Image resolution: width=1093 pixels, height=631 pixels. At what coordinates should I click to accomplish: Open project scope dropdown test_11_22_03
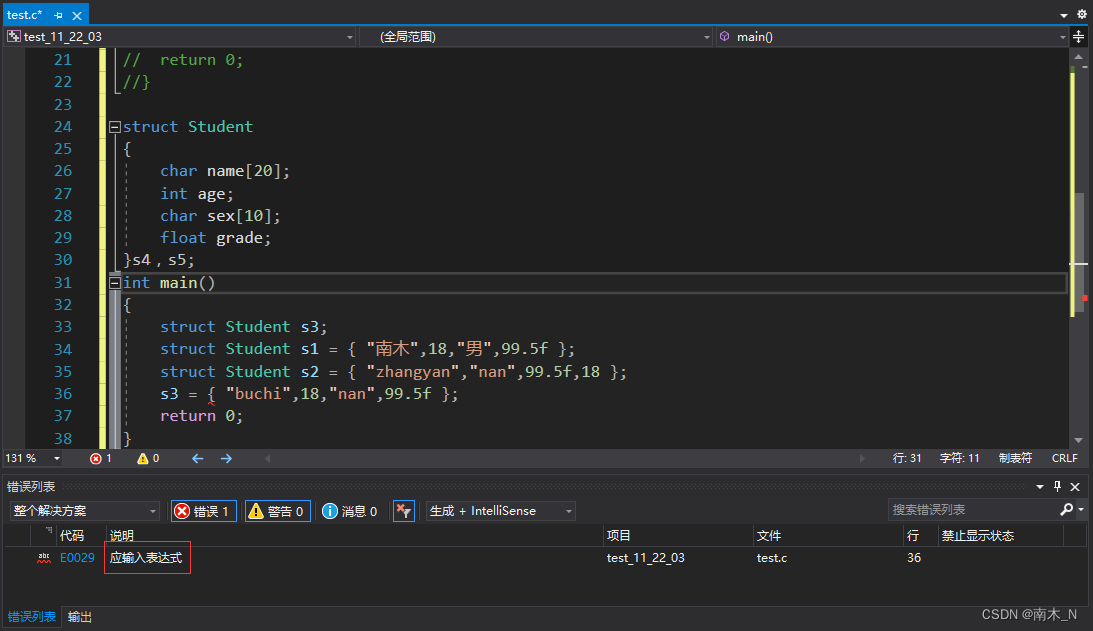coord(181,36)
